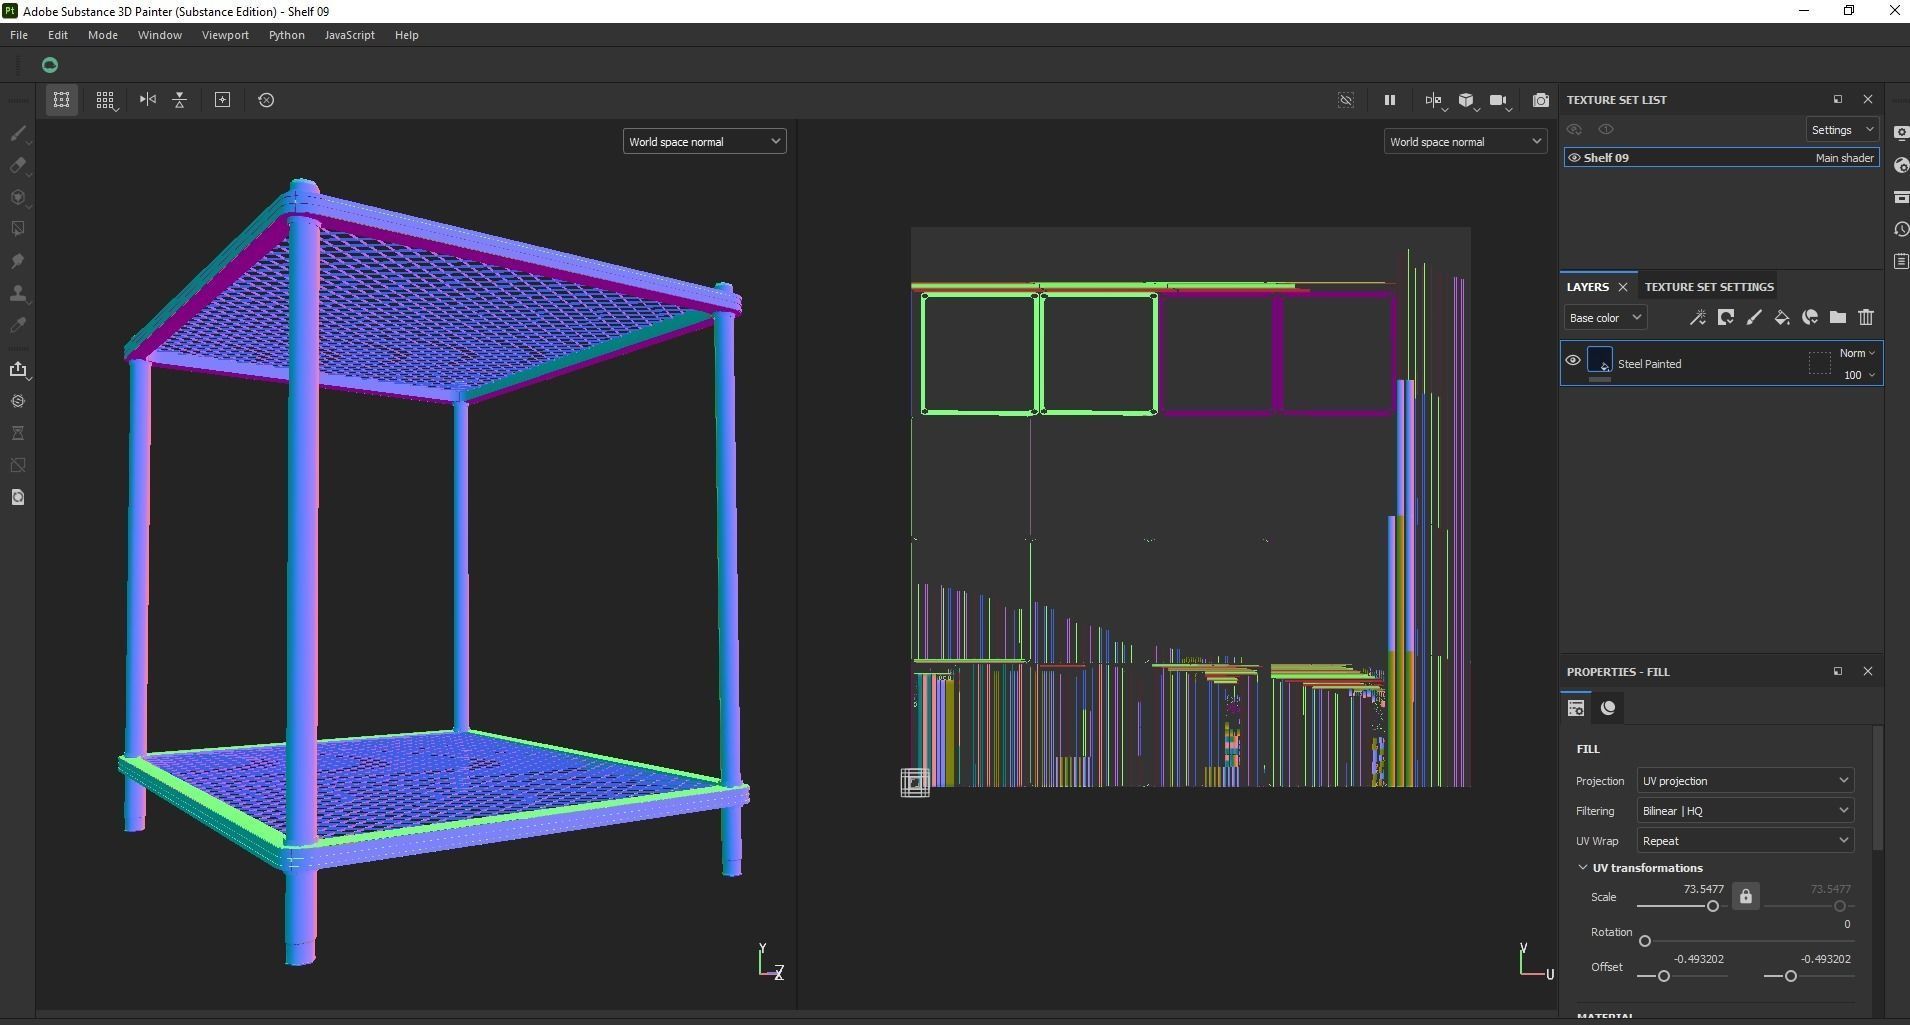
Task: Open the grid layout options icon
Action: [105, 100]
